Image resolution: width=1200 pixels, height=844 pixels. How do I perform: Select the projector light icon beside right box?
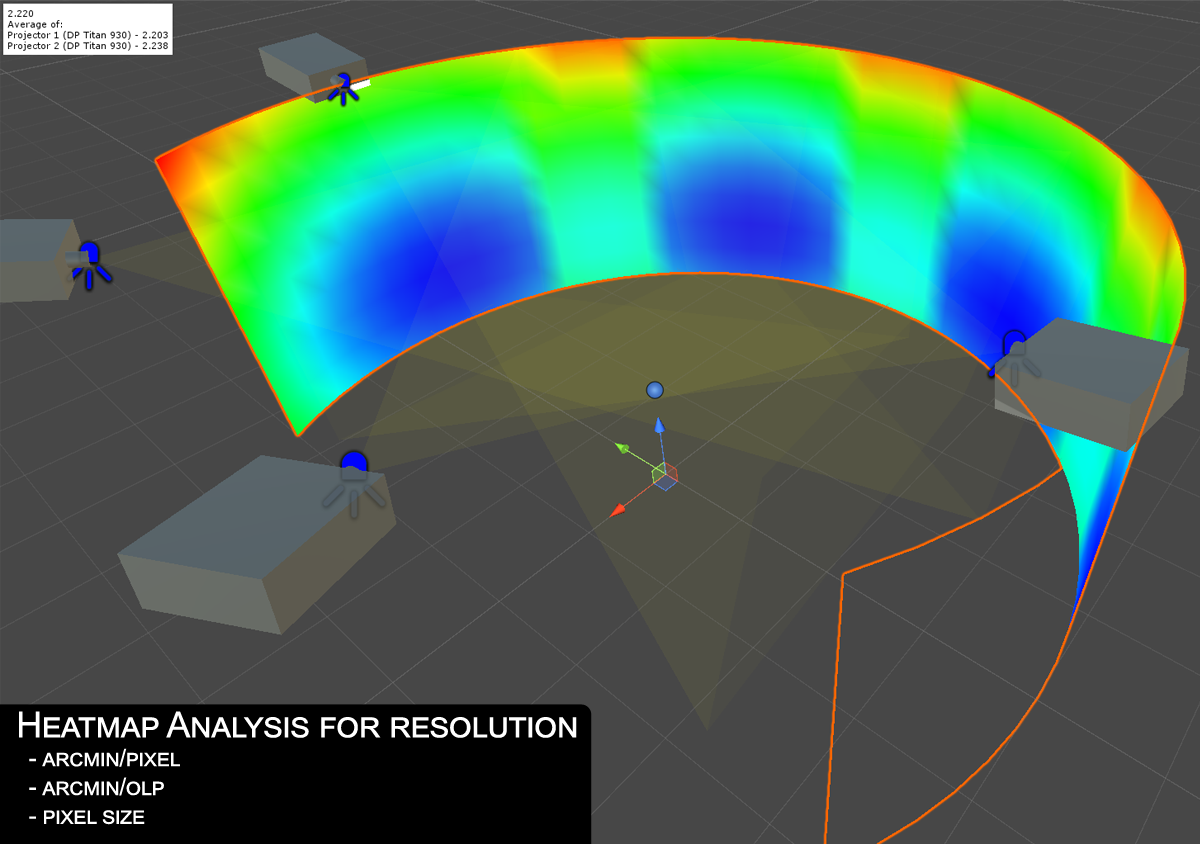pyautogui.click(x=1015, y=357)
